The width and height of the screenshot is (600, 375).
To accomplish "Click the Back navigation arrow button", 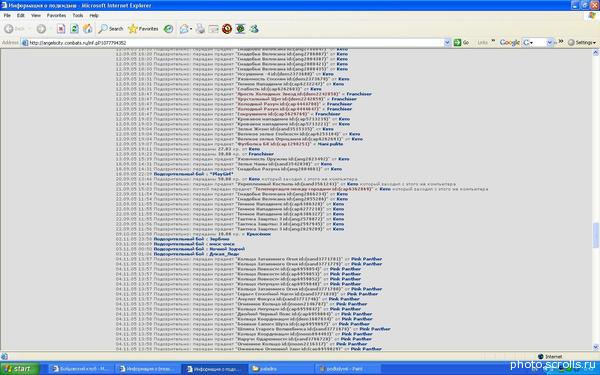I will [x=9, y=29].
